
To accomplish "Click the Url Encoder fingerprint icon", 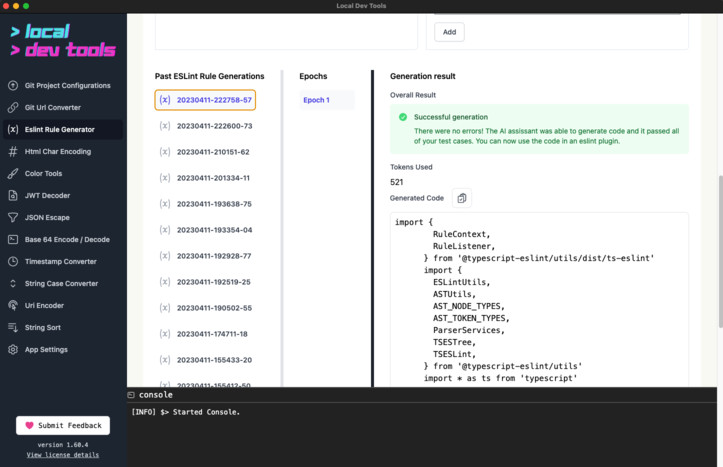I will pyautogui.click(x=13, y=305).
